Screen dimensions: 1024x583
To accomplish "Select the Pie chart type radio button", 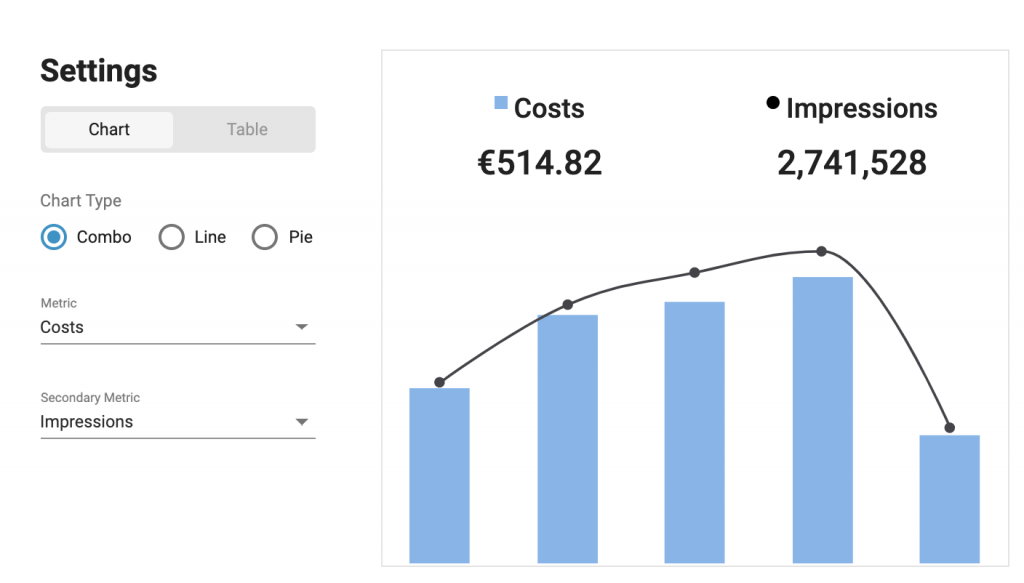I will click(x=264, y=237).
